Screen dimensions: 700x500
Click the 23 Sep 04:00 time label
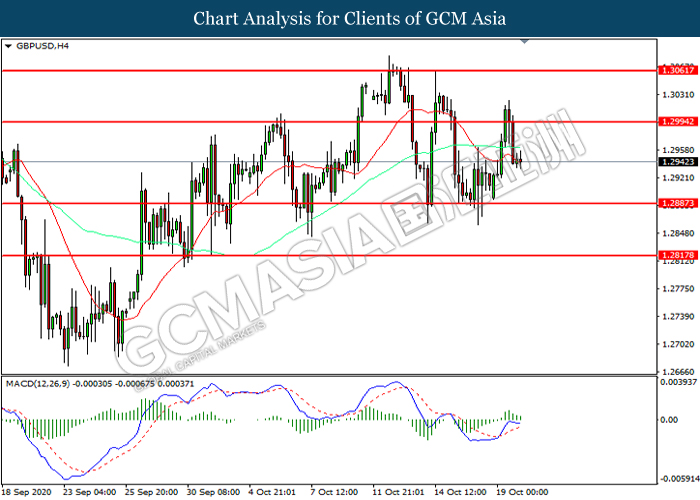[89, 492]
